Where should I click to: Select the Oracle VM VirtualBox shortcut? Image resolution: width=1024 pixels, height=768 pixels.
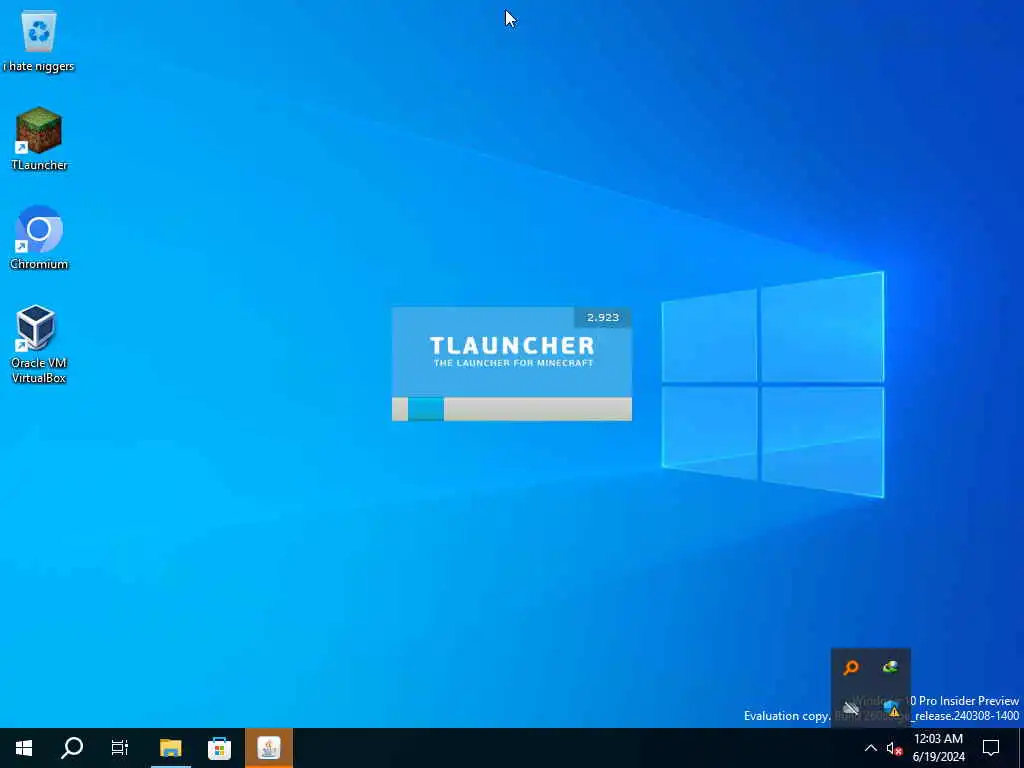39,344
